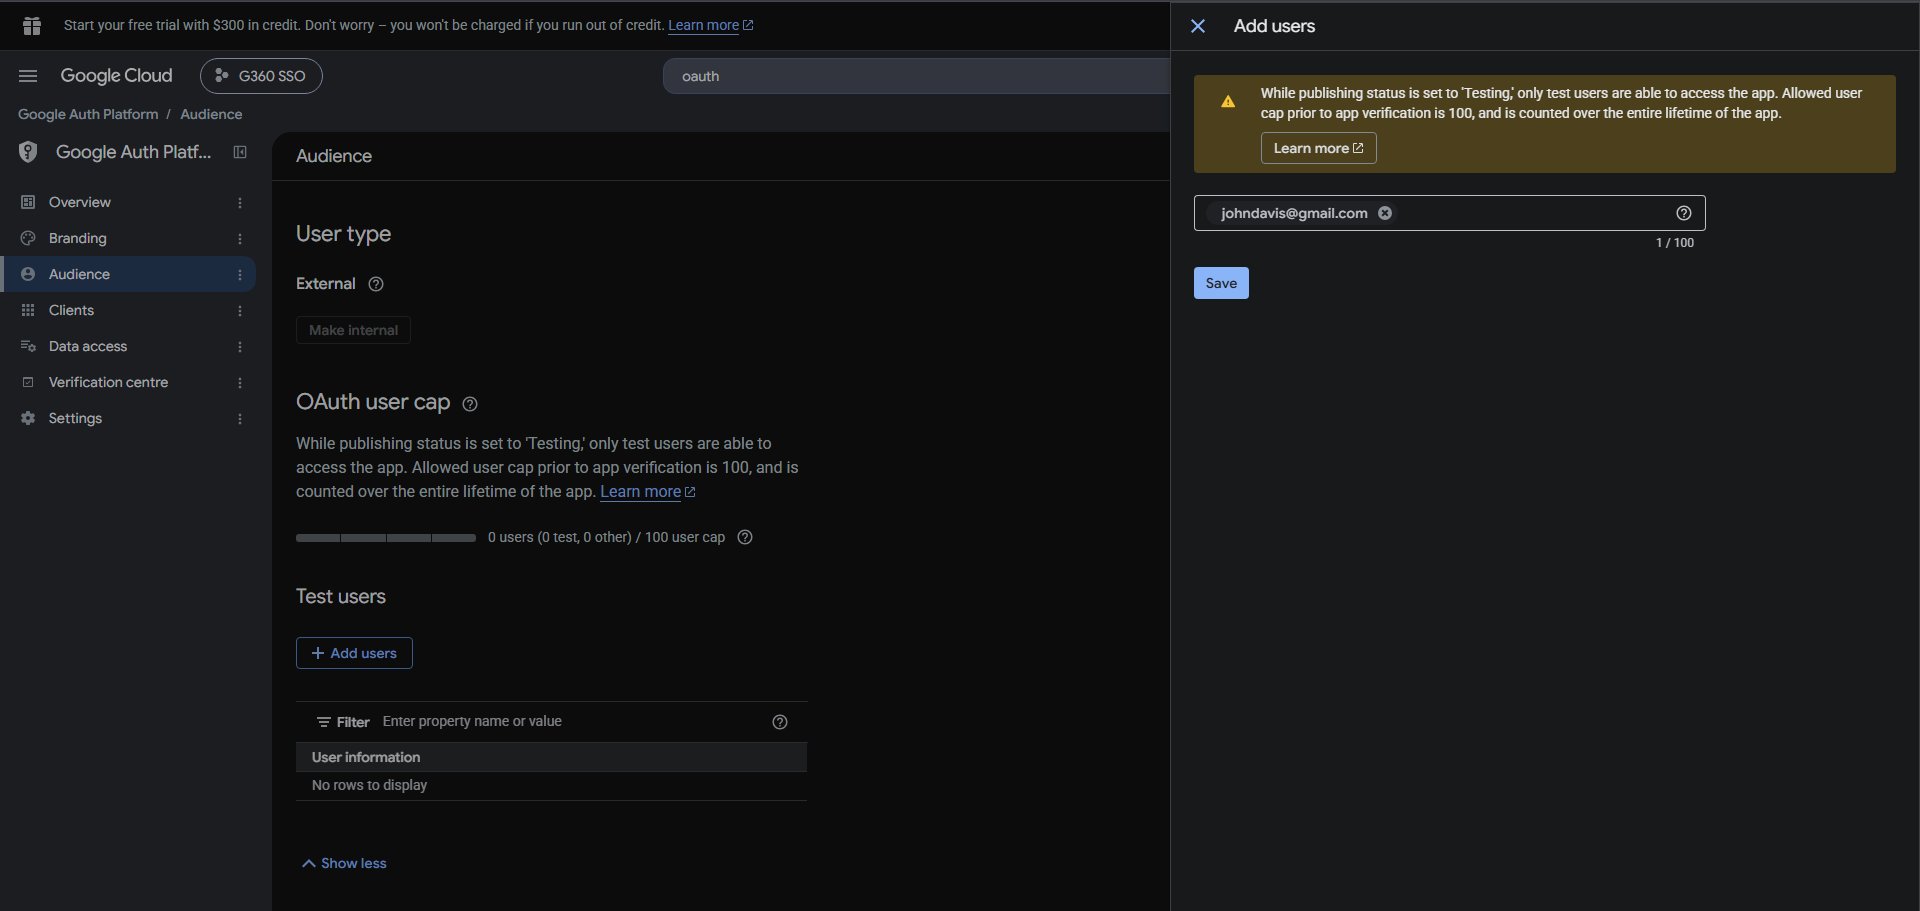Close the Add users panel

pos(1198,26)
